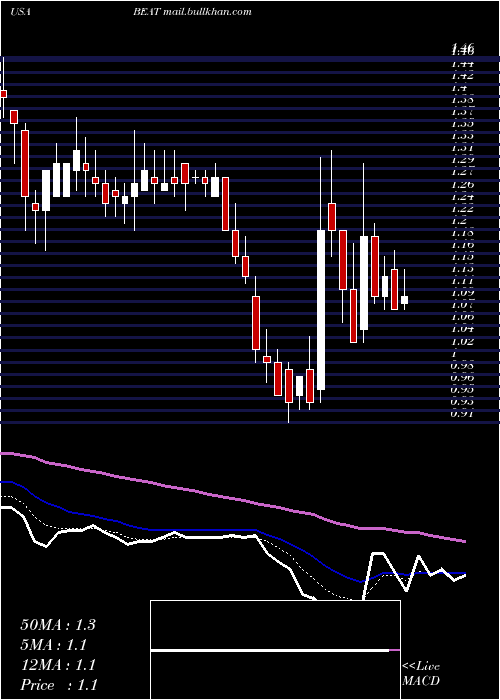Screen dimensions: 500x700
Task: Click the 'BEAT mail.bullkhan.com' title text
Action: point(192,12)
